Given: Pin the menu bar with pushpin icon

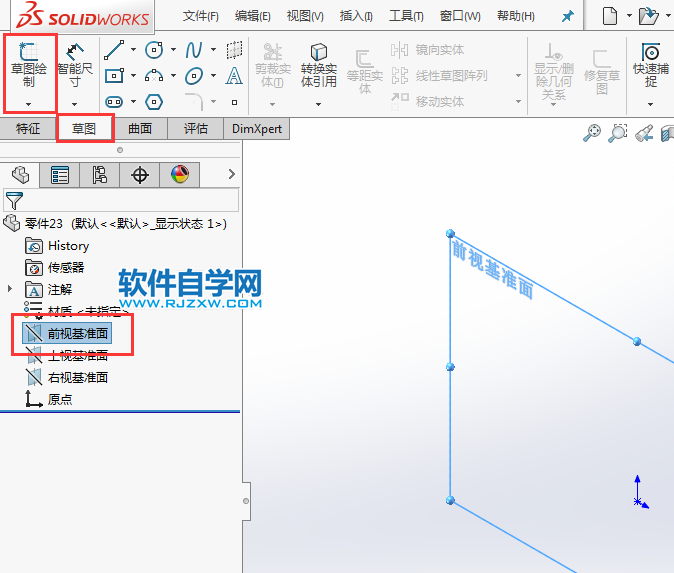Looking at the screenshot, I should pos(568,16).
